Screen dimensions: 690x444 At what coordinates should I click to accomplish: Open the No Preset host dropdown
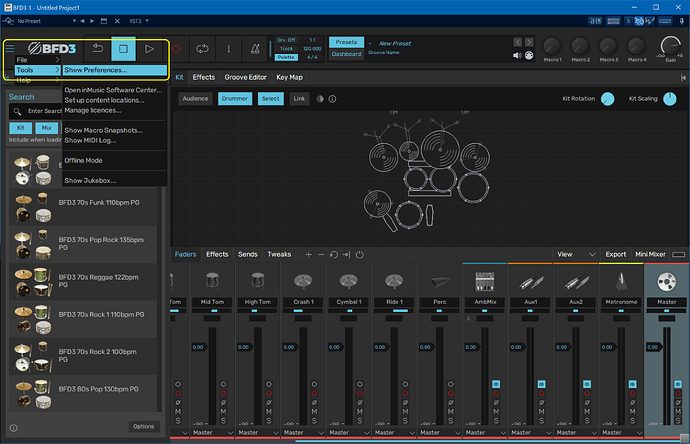point(46,21)
